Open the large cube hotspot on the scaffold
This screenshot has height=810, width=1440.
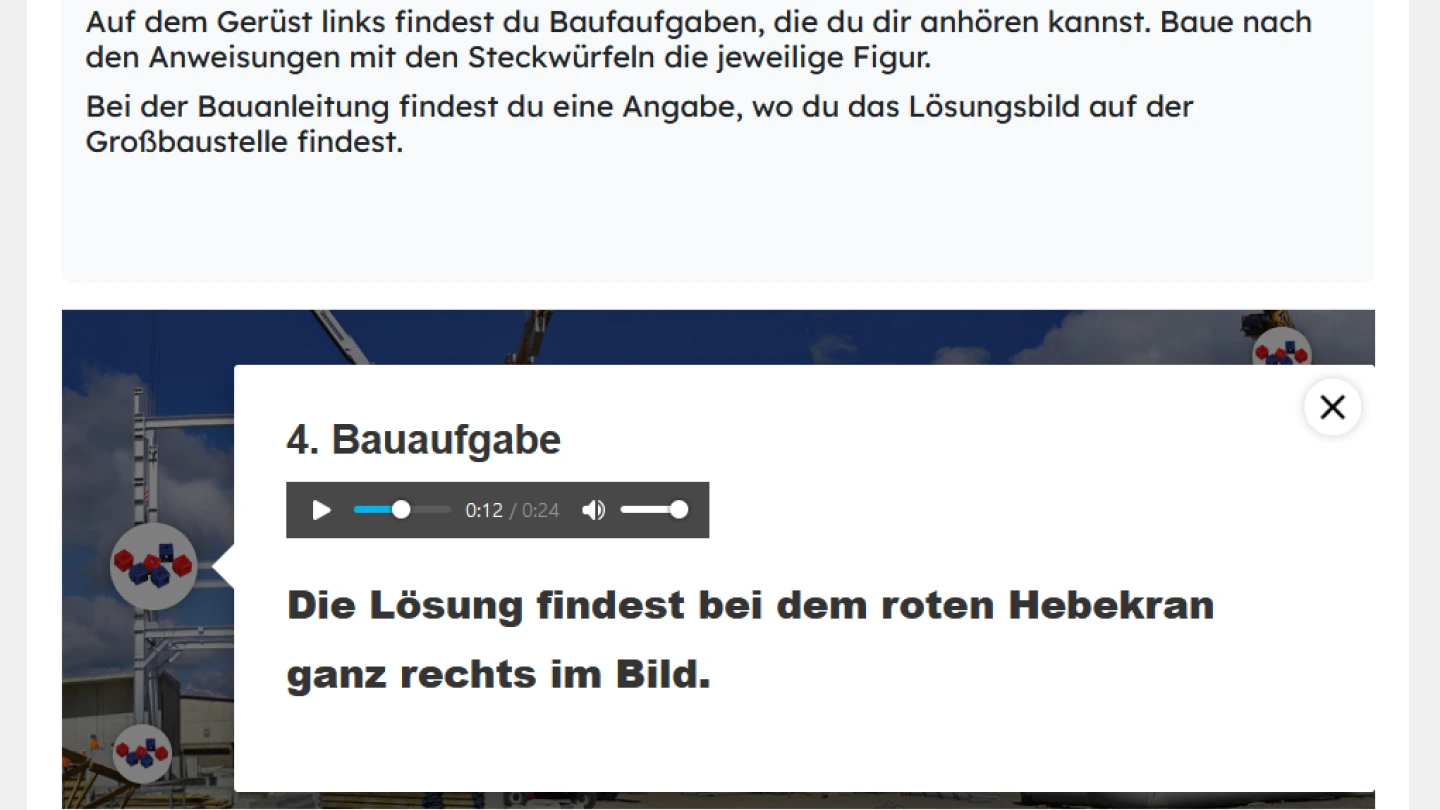(x=153, y=566)
